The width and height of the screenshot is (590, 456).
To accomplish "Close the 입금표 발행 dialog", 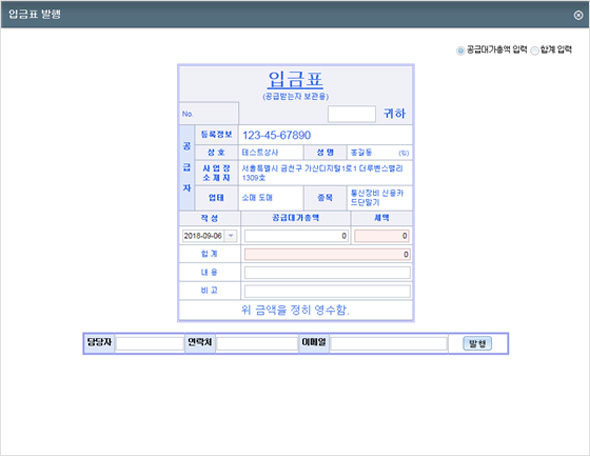I will 578,15.
